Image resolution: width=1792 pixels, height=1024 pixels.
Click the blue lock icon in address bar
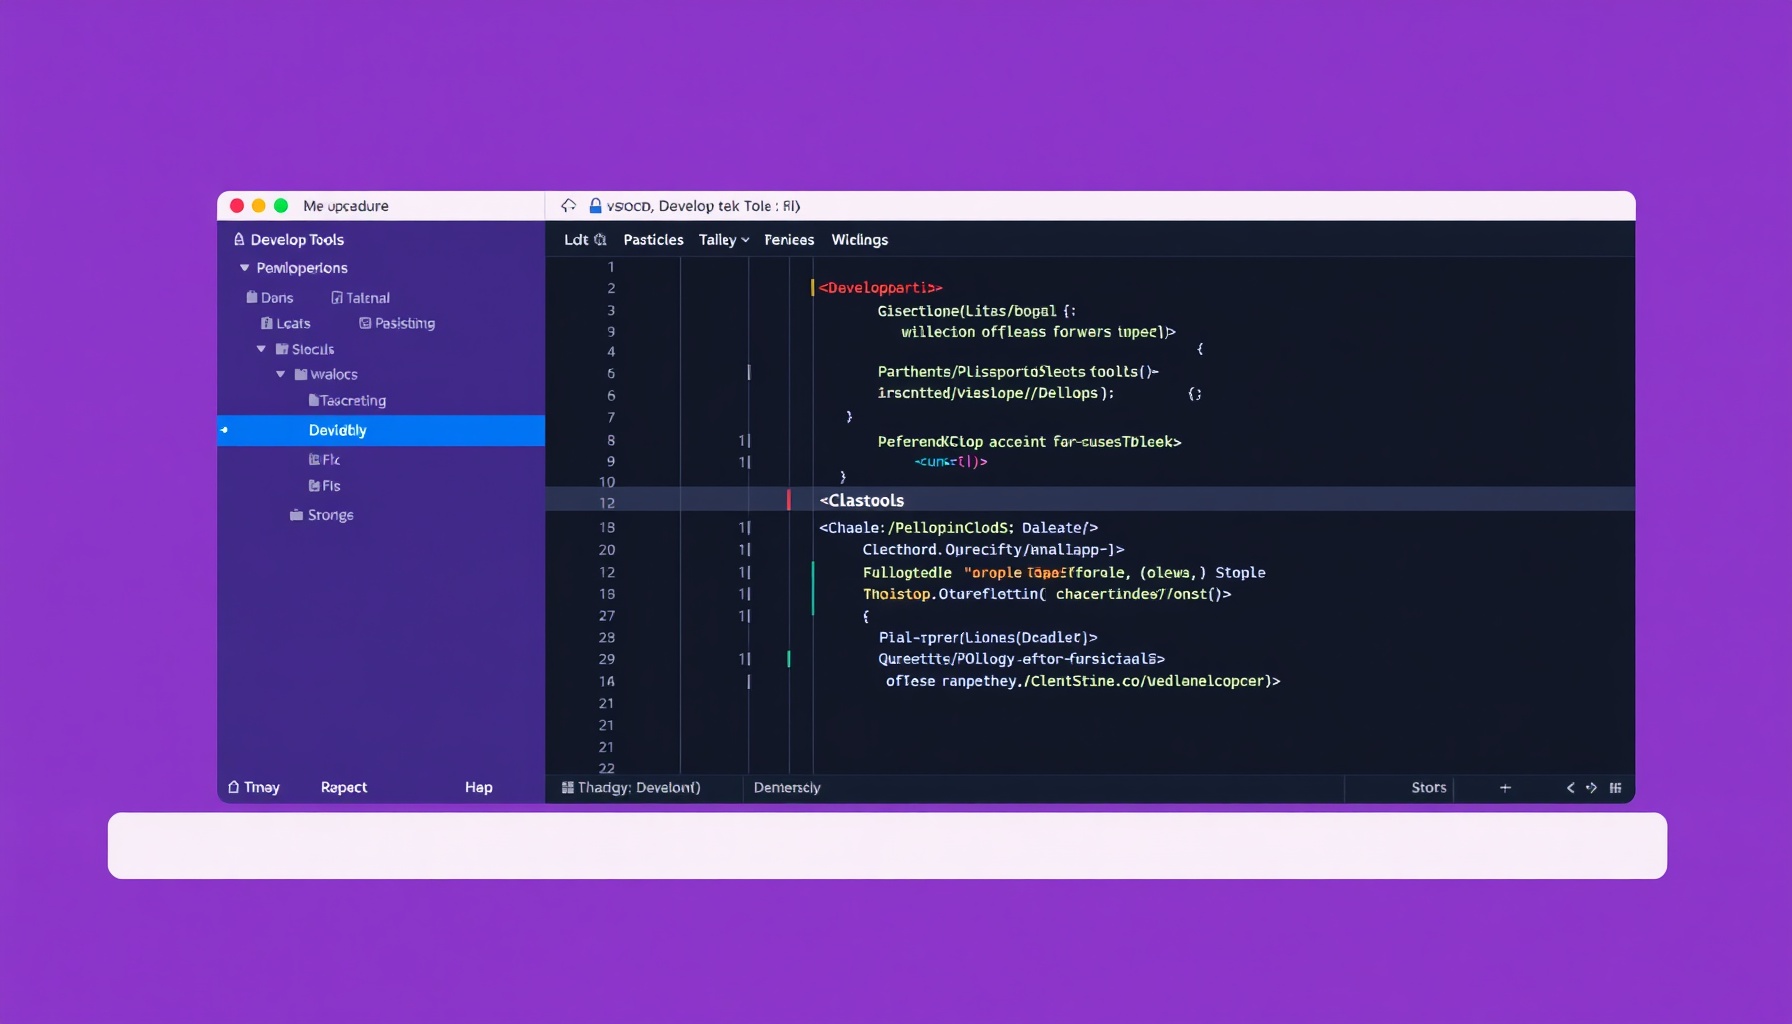click(595, 206)
